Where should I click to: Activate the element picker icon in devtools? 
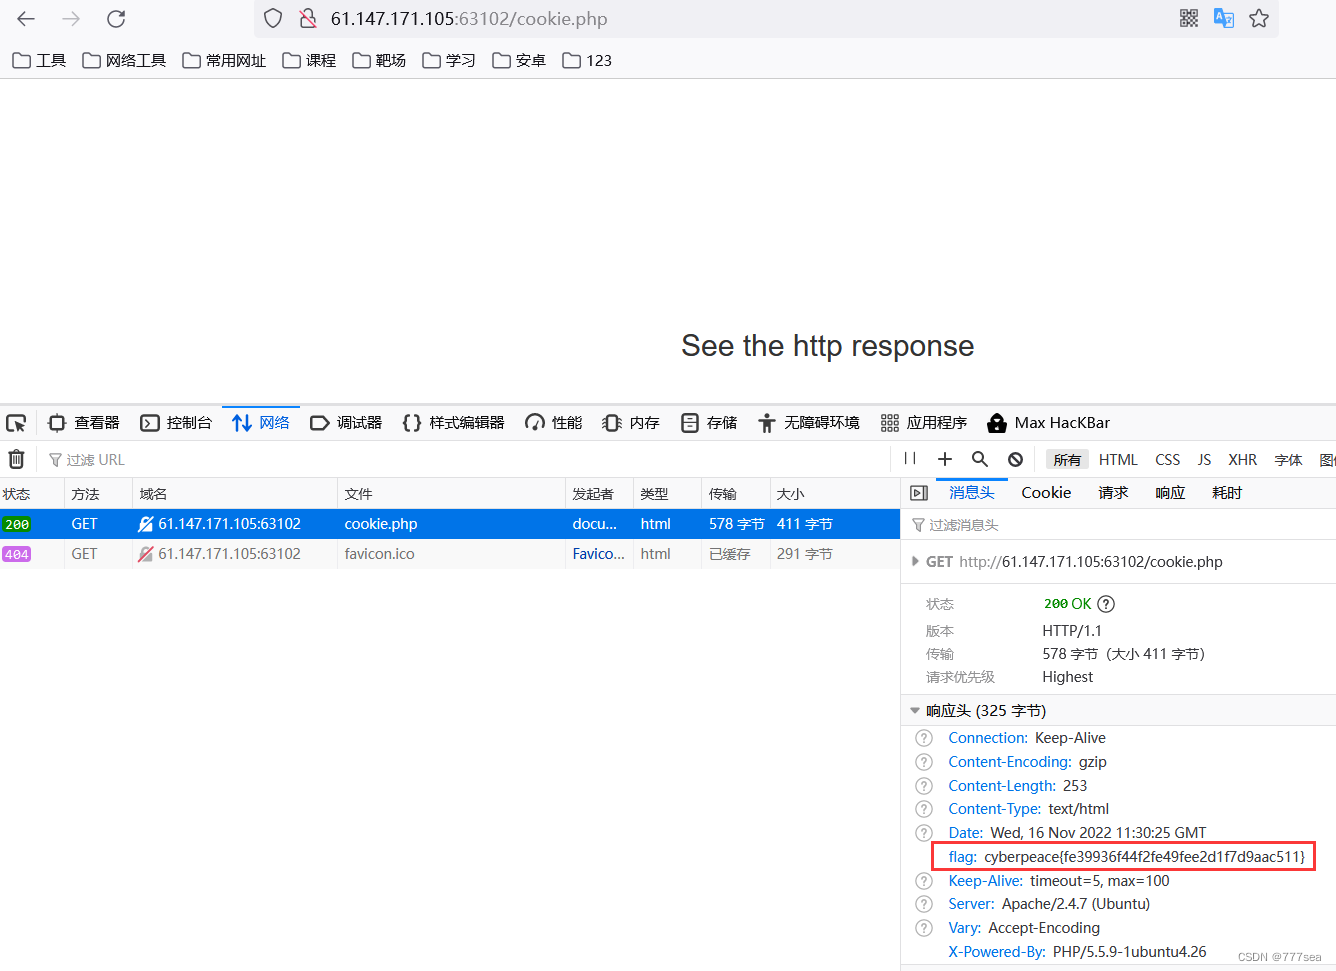[16, 423]
